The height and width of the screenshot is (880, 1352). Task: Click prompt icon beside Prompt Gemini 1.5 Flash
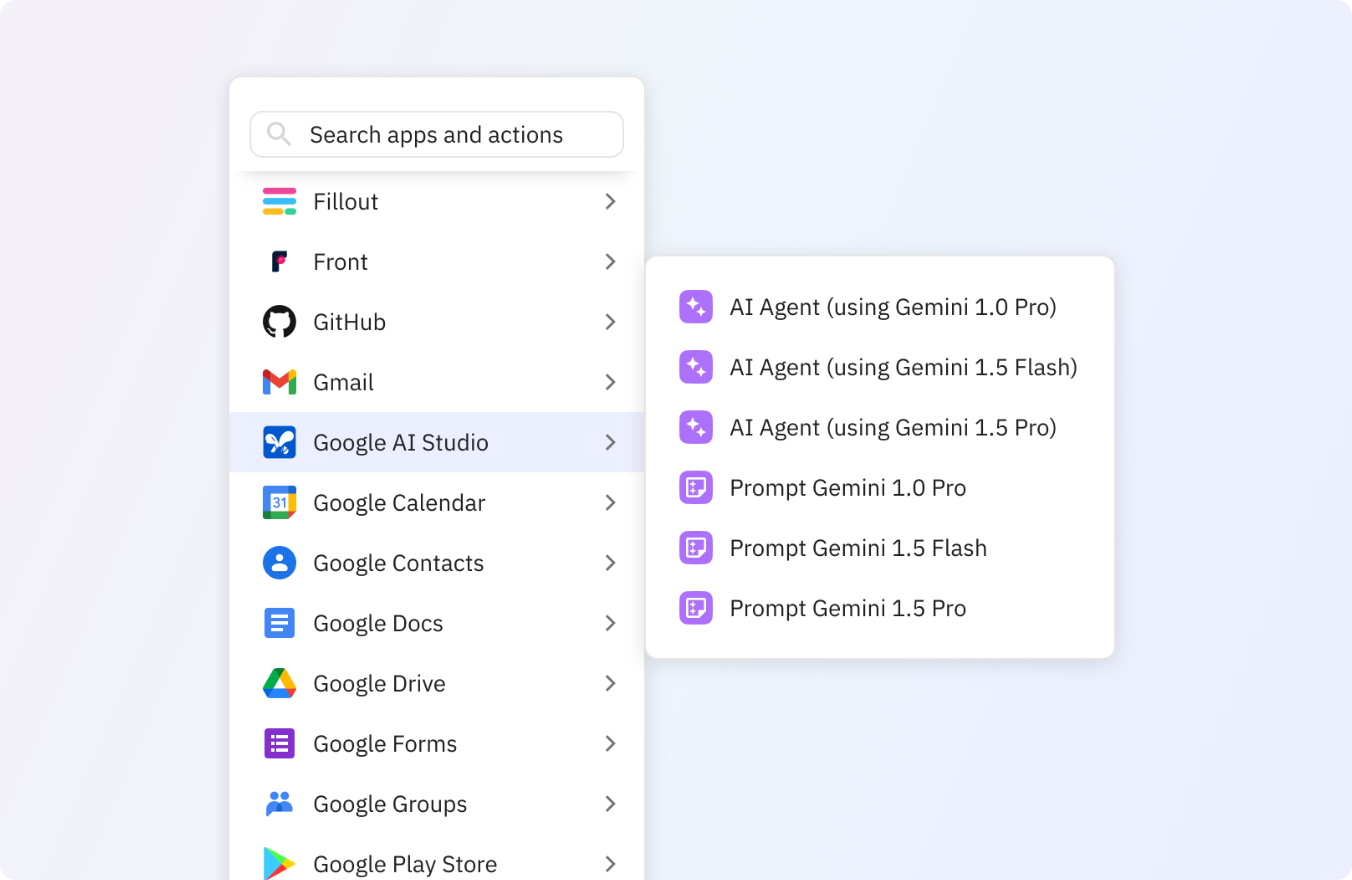696,548
